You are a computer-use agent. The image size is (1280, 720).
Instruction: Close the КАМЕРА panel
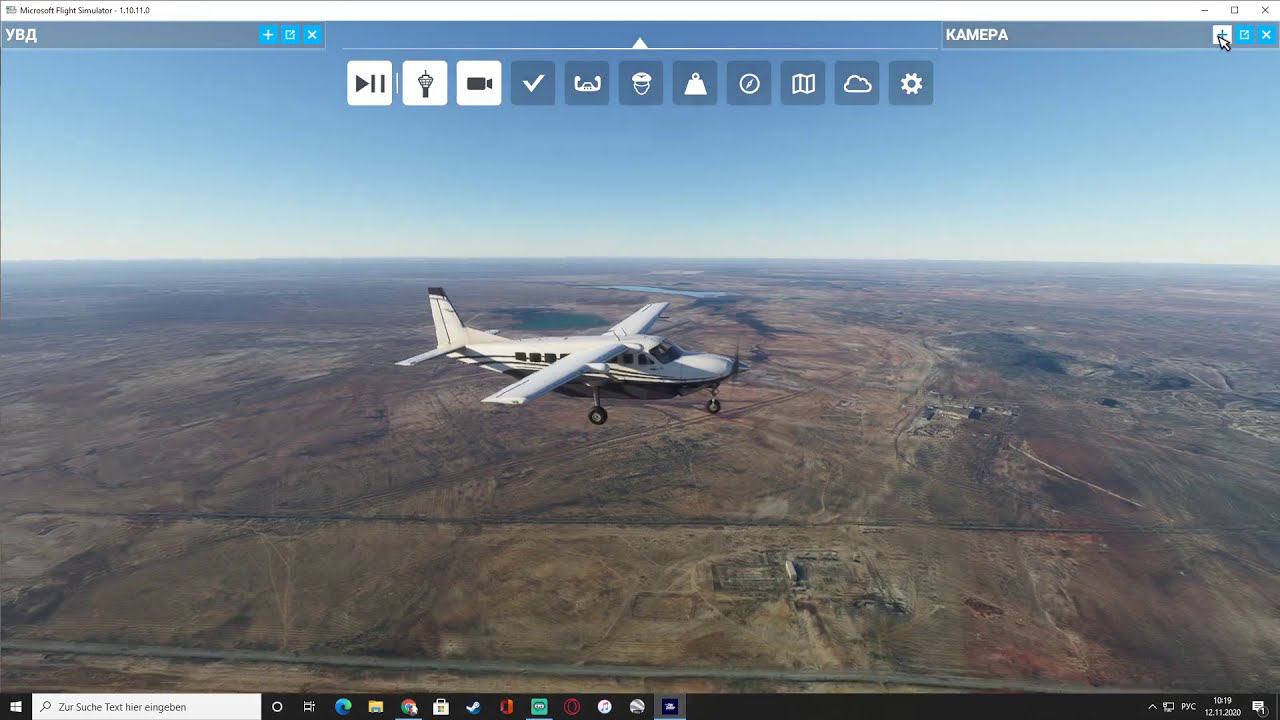1266,35
